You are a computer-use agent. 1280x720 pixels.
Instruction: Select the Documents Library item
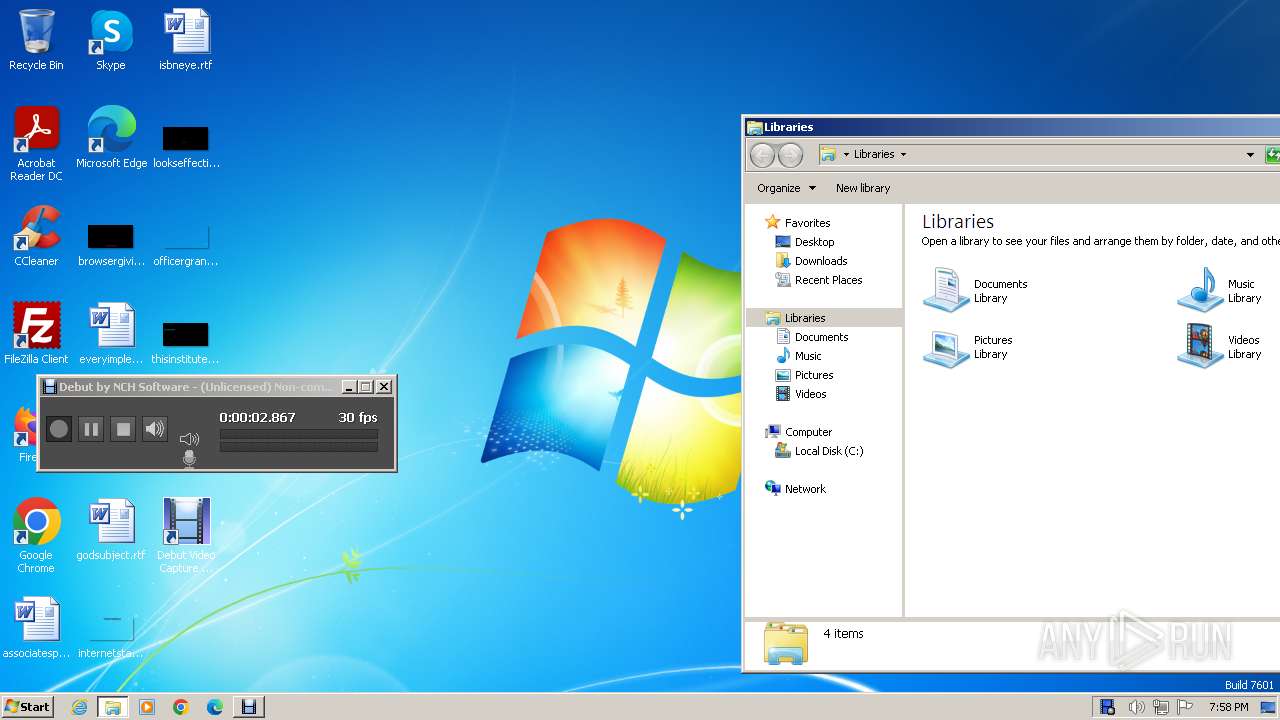[976, 290]
